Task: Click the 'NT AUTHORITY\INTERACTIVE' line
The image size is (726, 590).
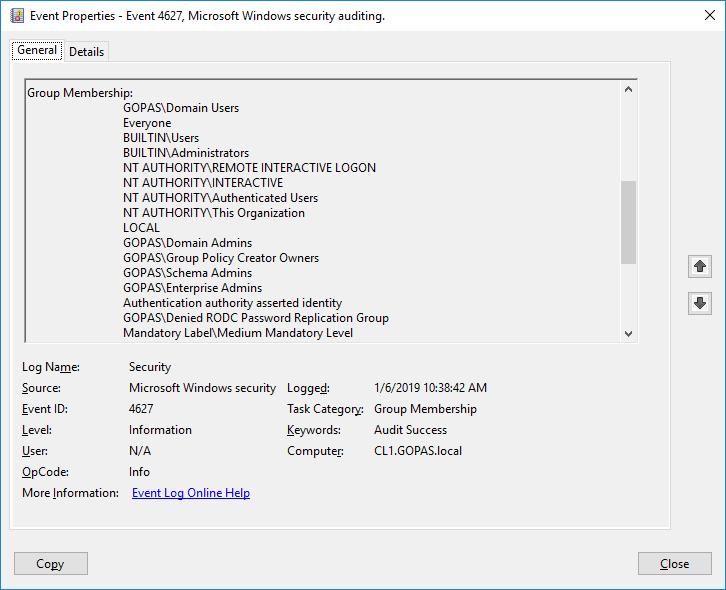Action: (x=203, y=183)
